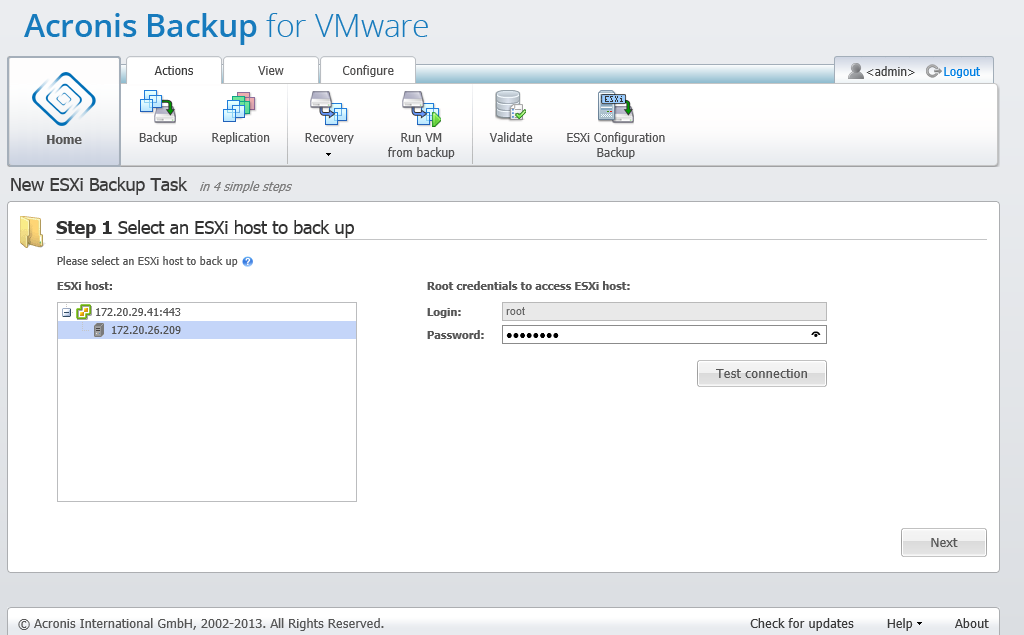Click the Acronis Backup for VMware title
1024x635 pixels.
pos(226,26)
